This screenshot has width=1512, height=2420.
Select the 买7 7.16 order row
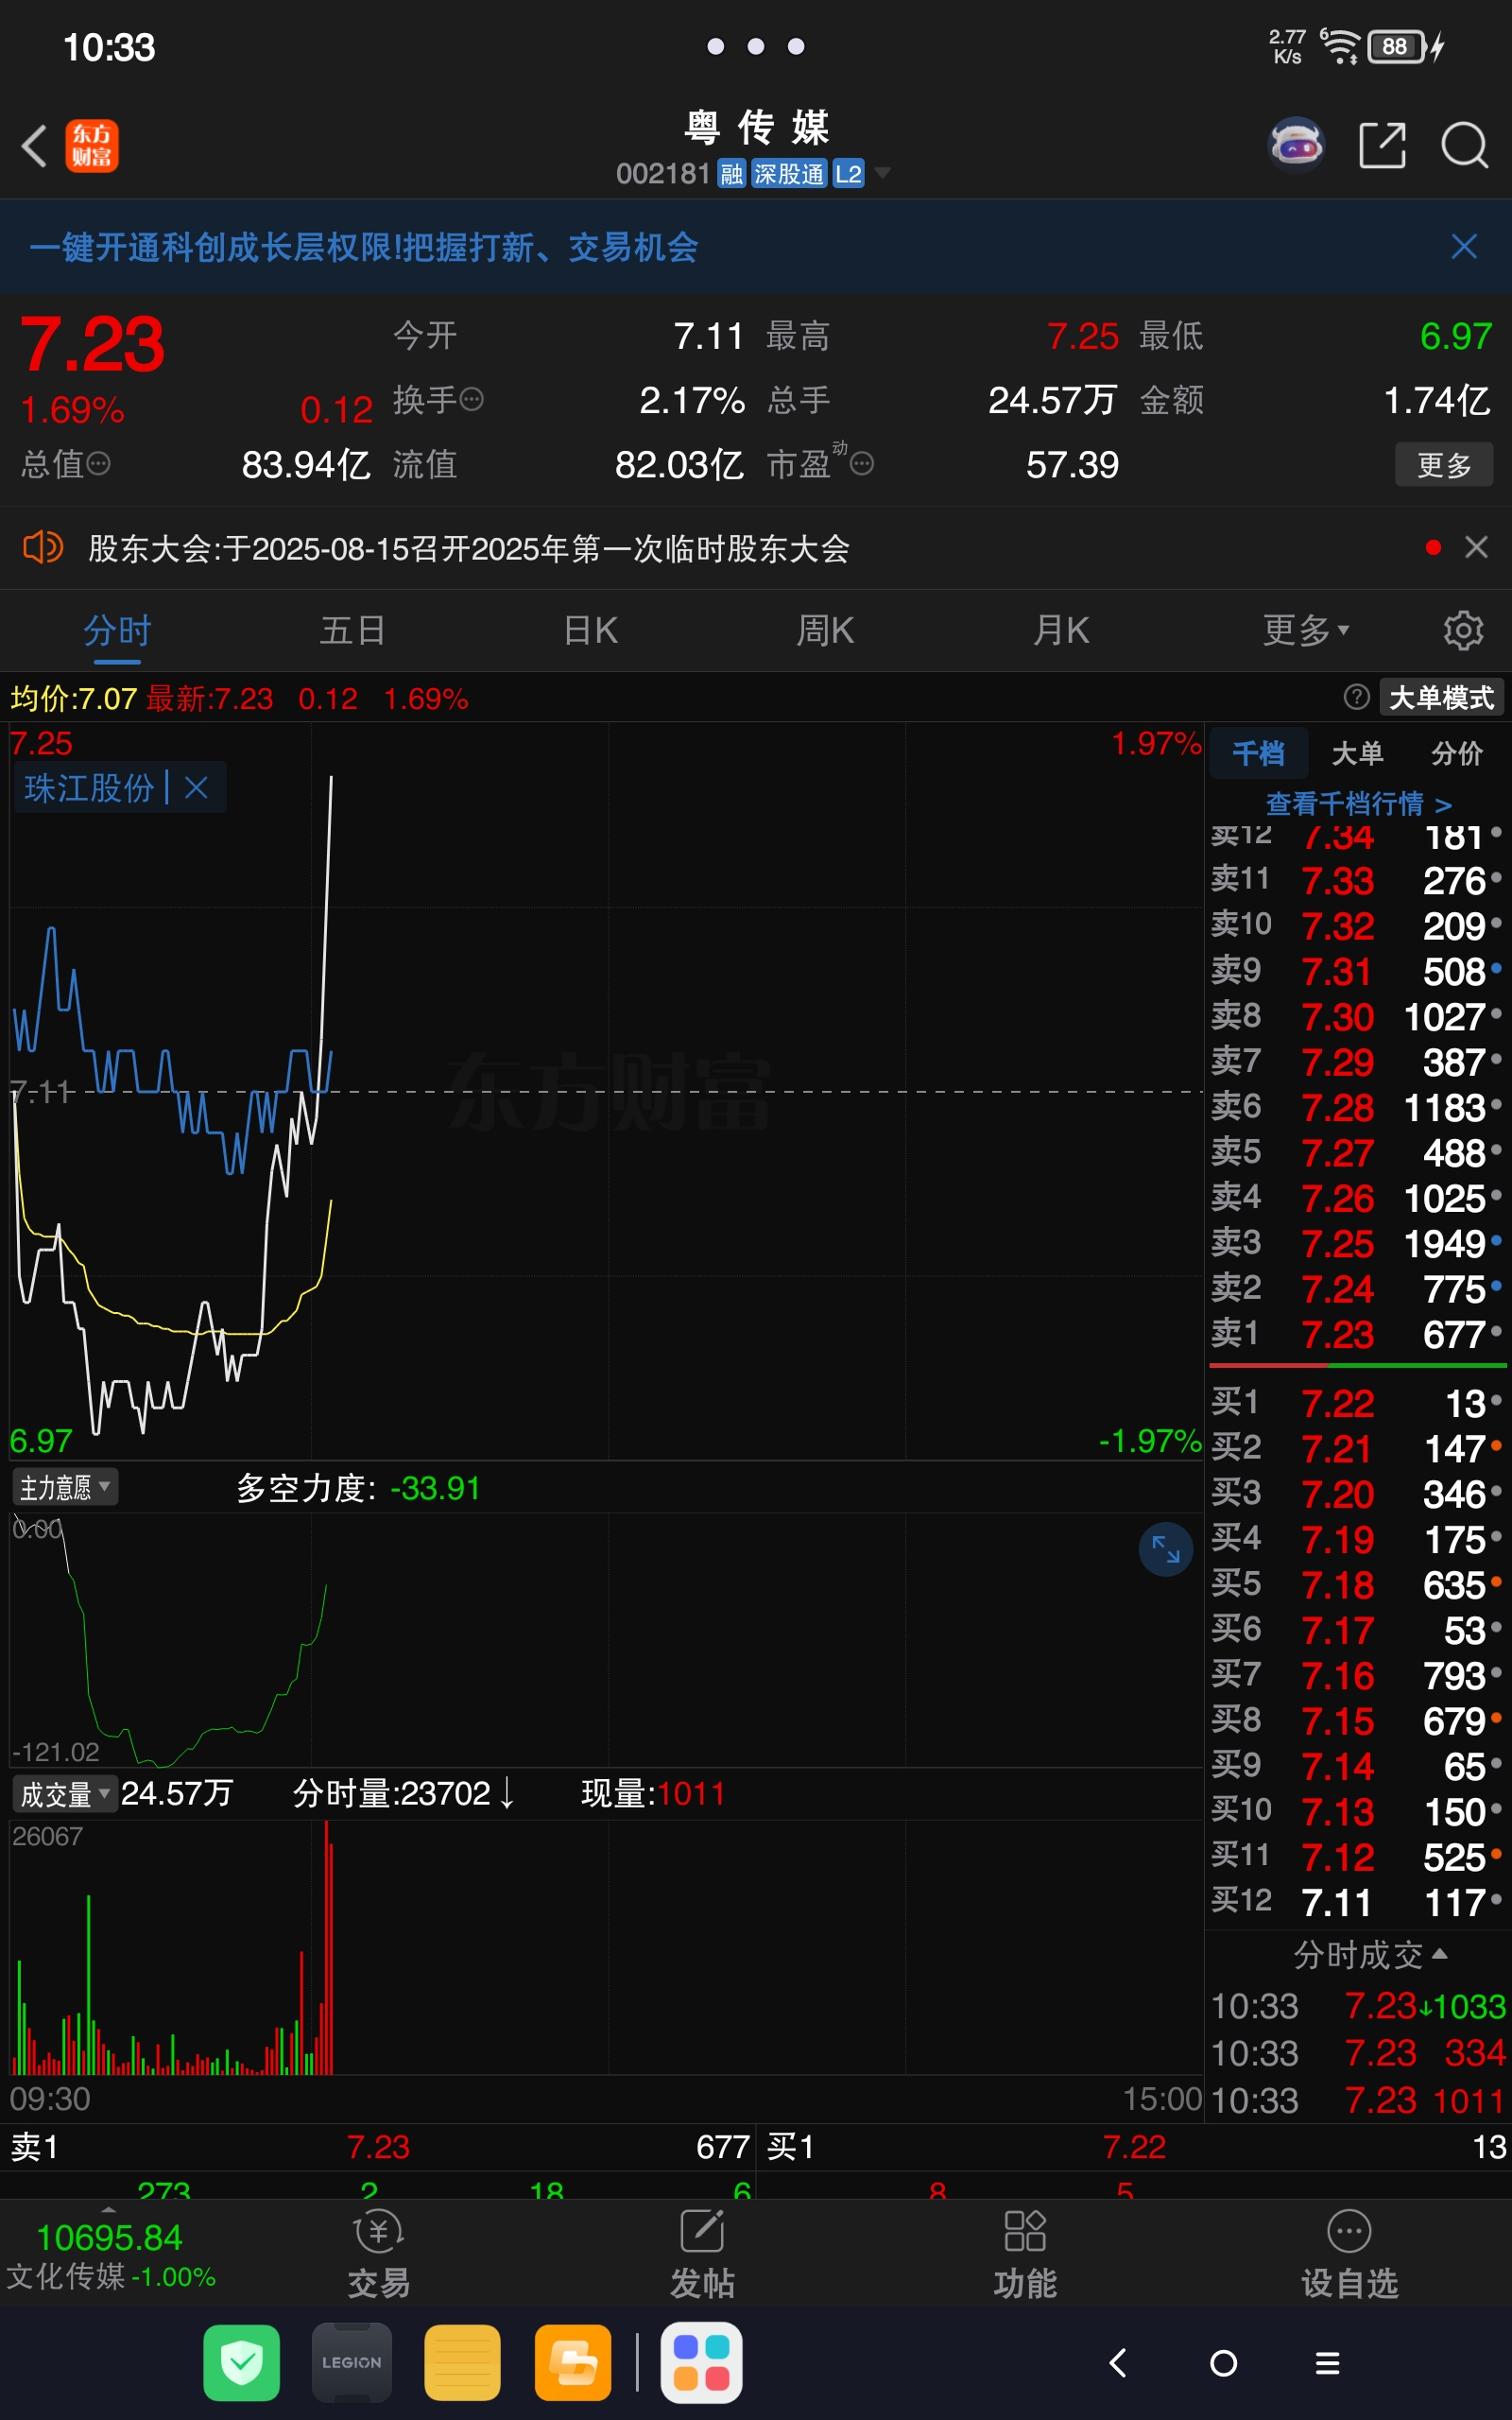click(x=1357, y=1675)
